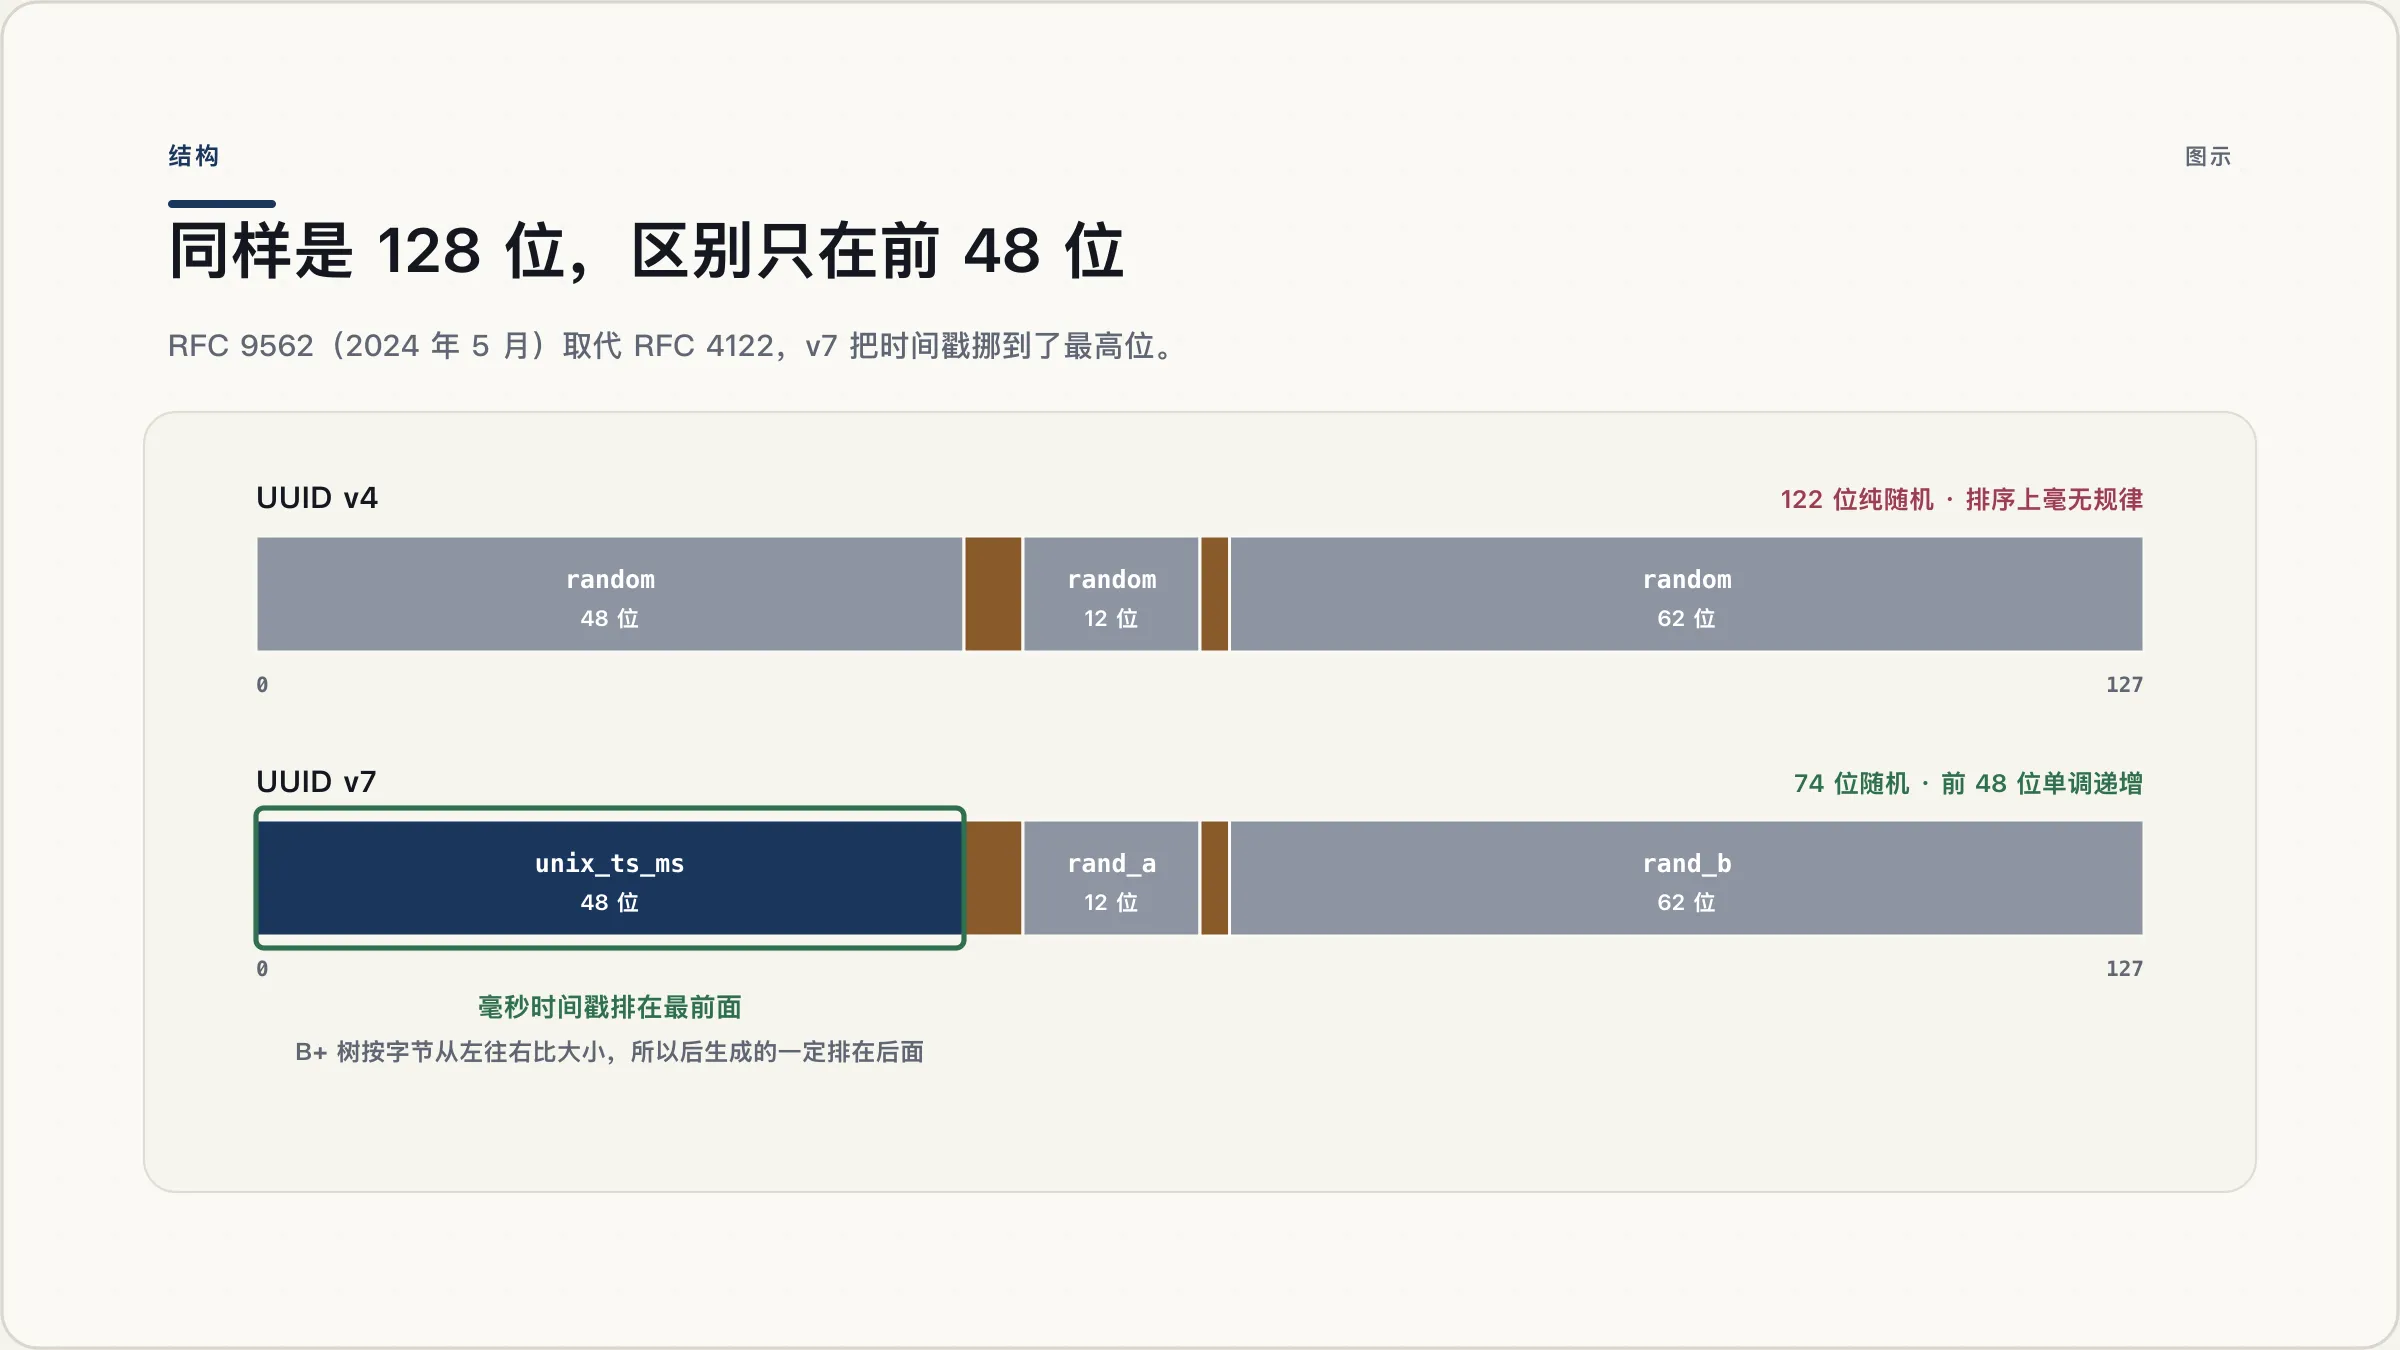Click the green note 74 位随机 · 前 48 位单调递增
This screenshot has height=1350, width=2400.
(x=1968, y=783)
